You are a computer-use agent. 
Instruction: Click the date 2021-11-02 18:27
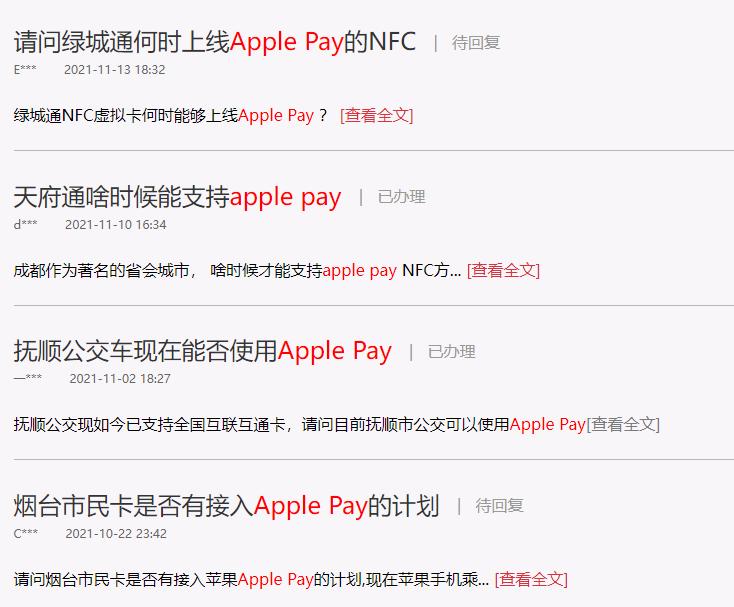(x=120, y=379)
